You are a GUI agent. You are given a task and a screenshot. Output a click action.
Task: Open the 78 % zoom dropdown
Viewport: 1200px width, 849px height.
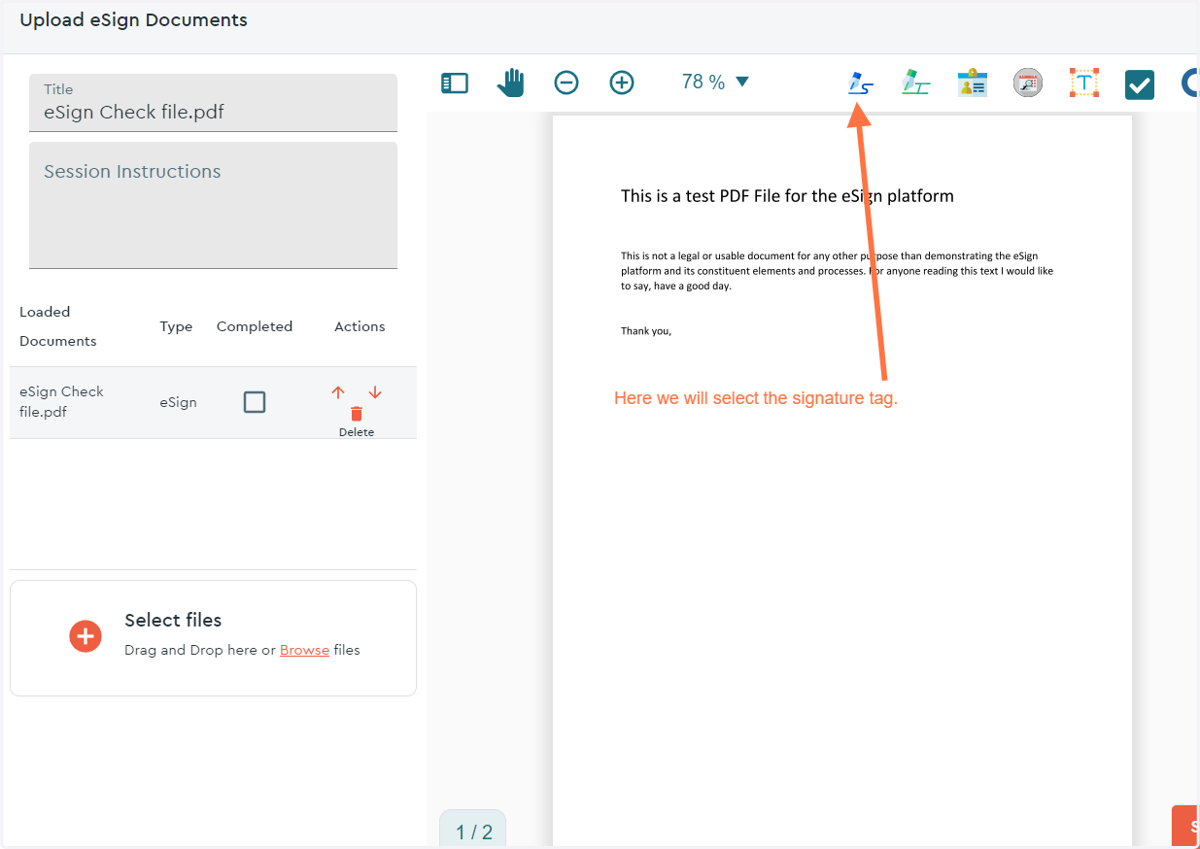pyautogui.click(x=715, y=82)
